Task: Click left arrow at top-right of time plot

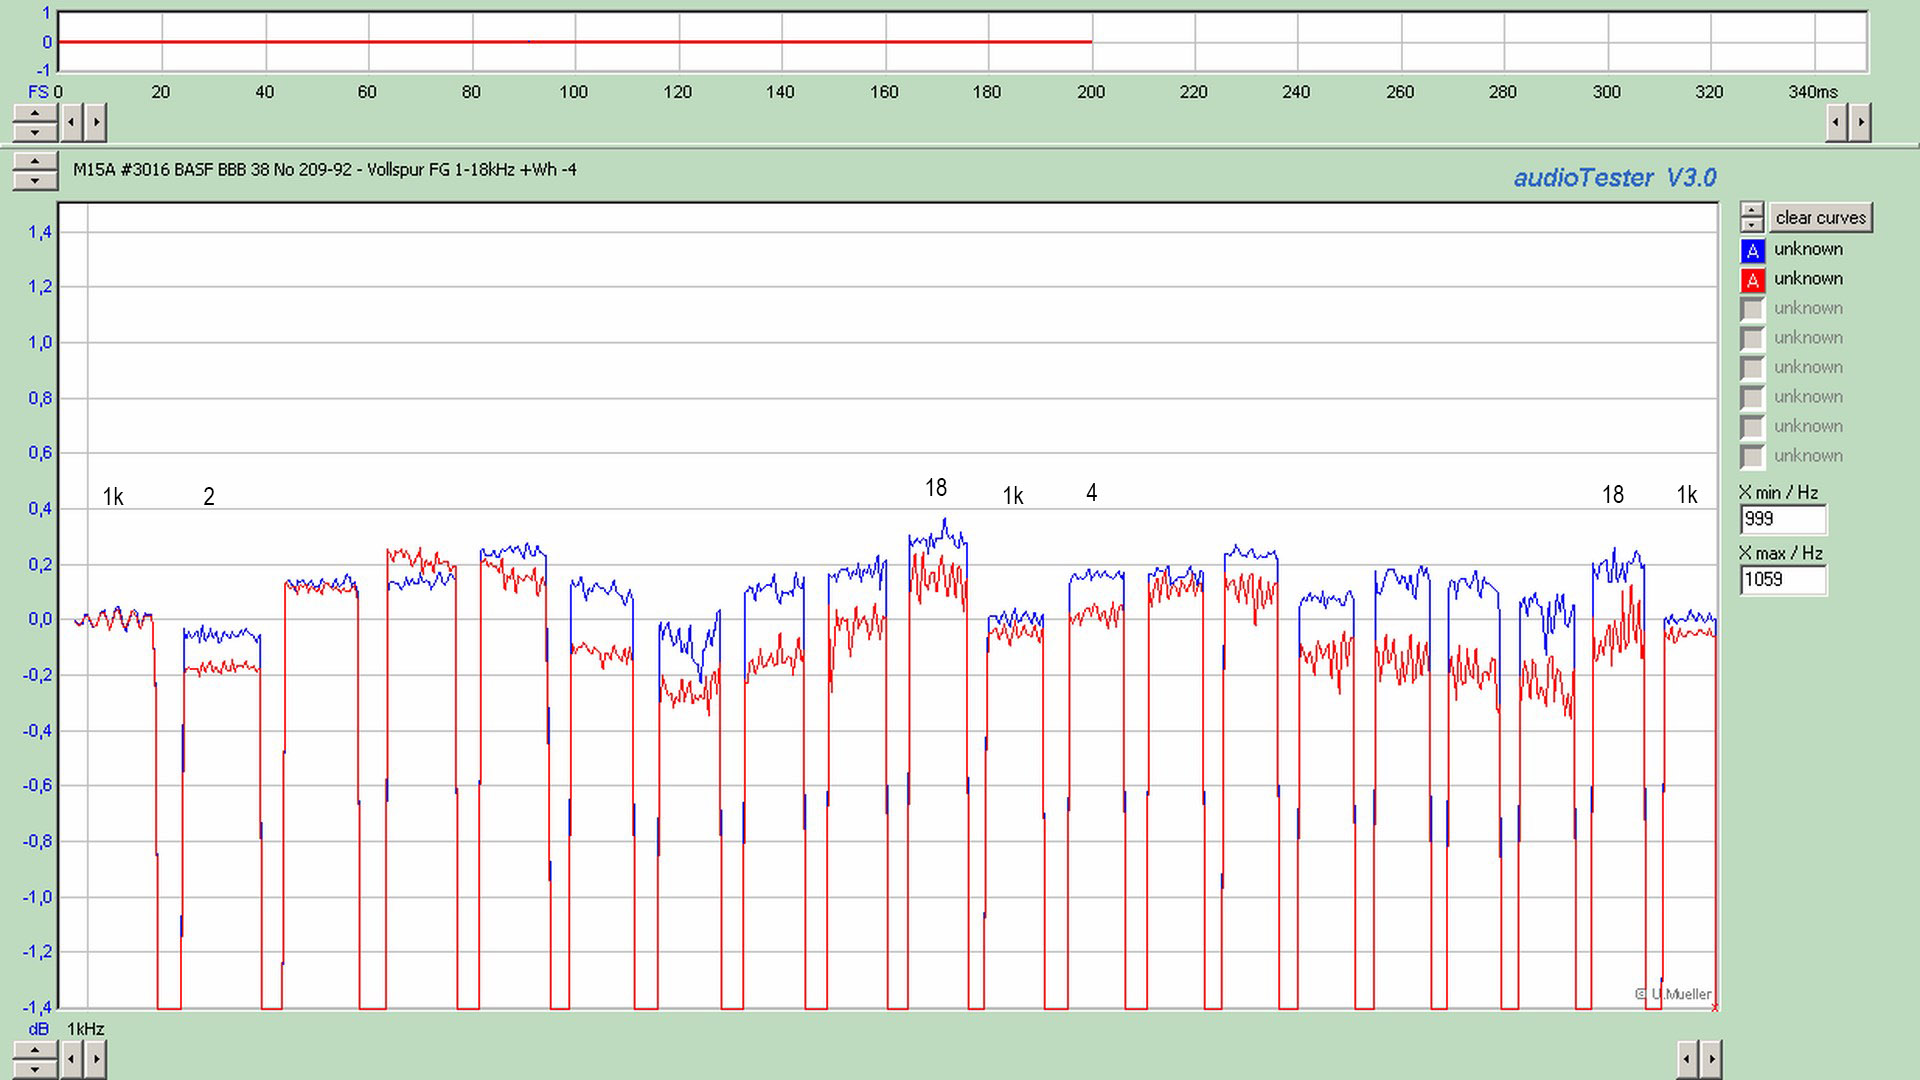Action: pos(1836,123)
